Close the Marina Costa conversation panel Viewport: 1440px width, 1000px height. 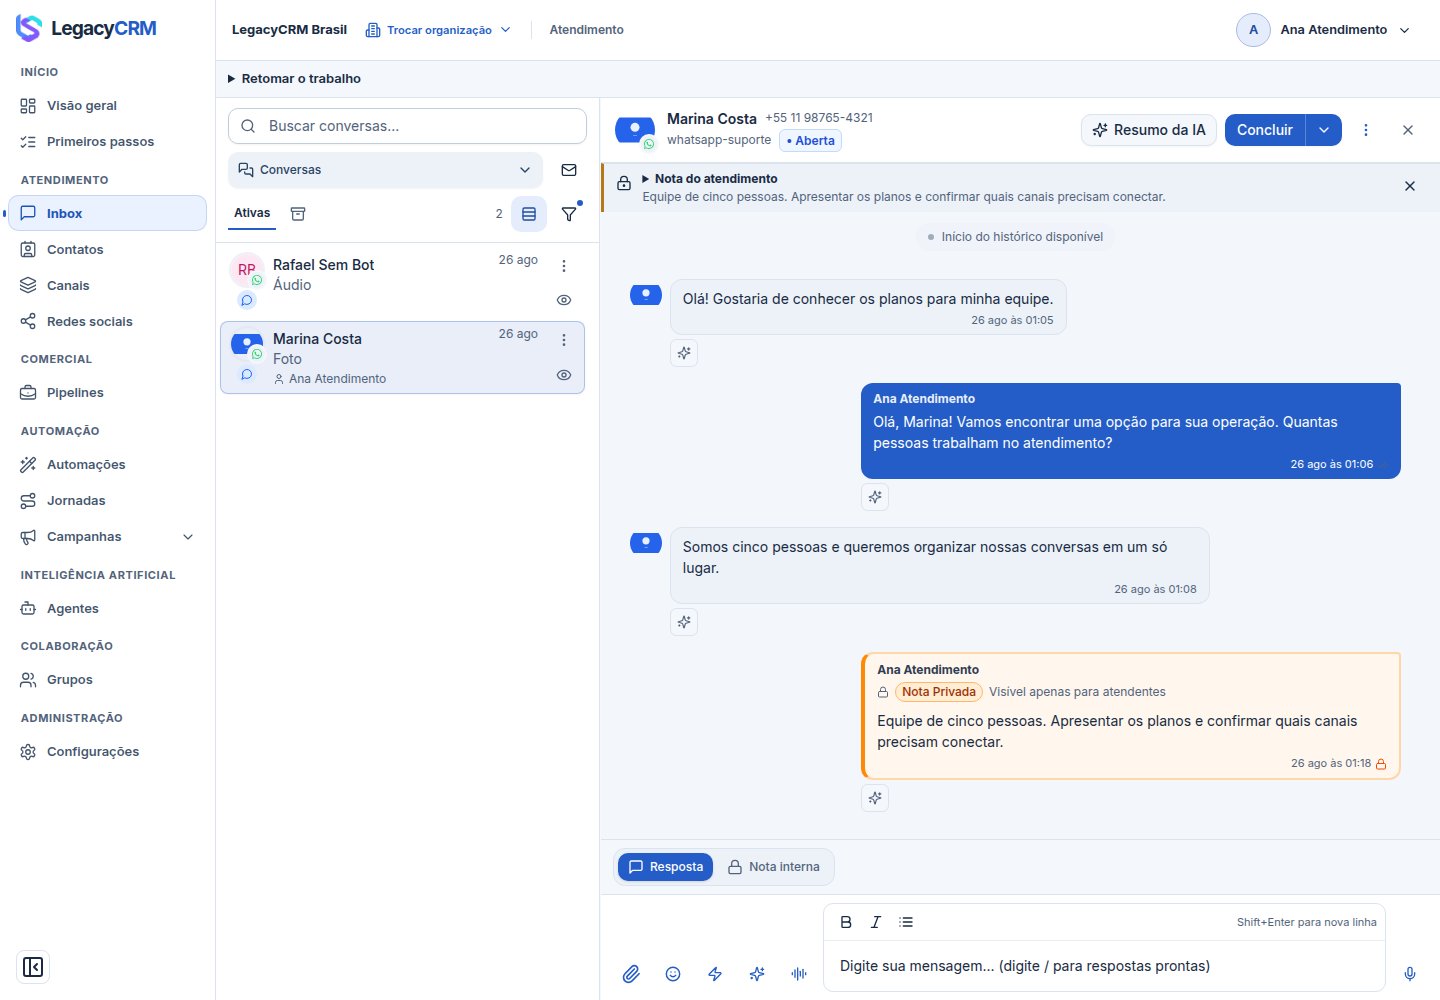(x=1408, y=130)
